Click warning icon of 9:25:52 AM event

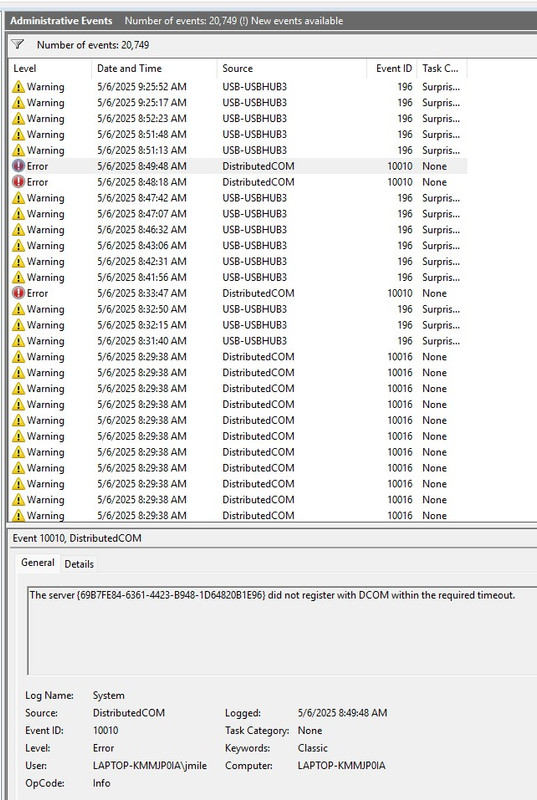point(18,87)
